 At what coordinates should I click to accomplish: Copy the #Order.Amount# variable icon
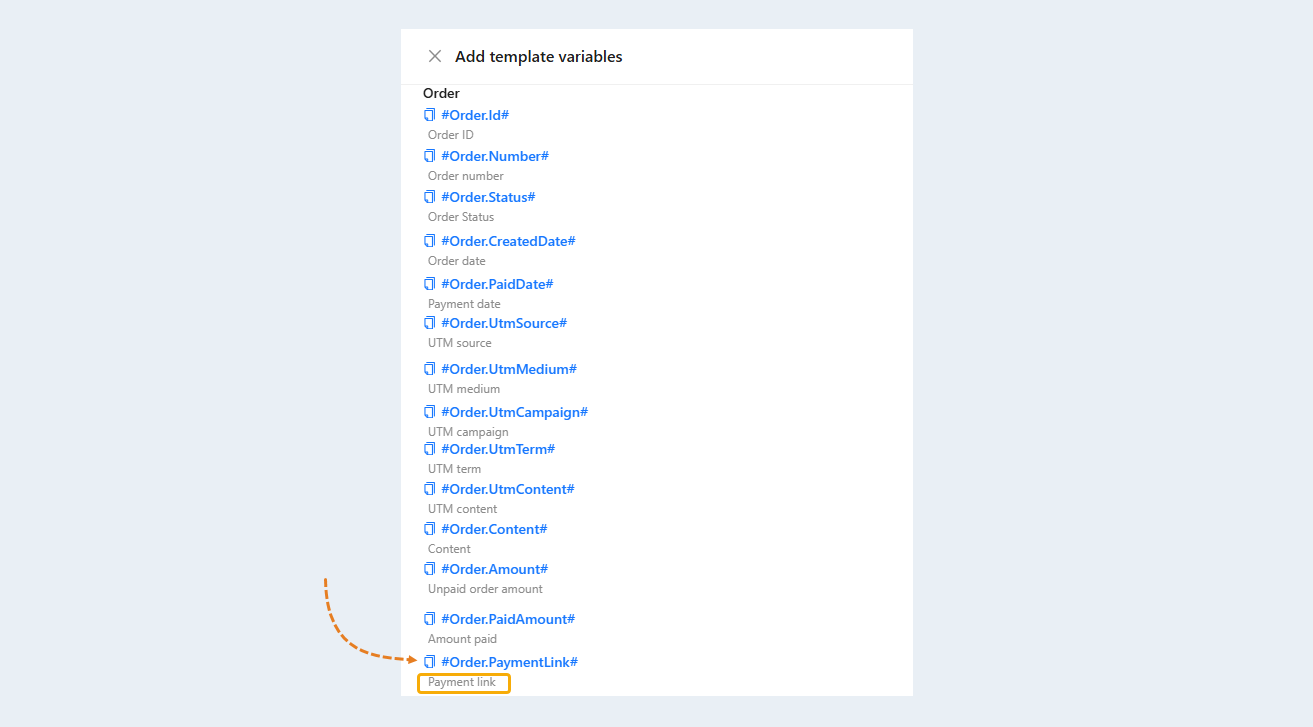coord(430,569)
